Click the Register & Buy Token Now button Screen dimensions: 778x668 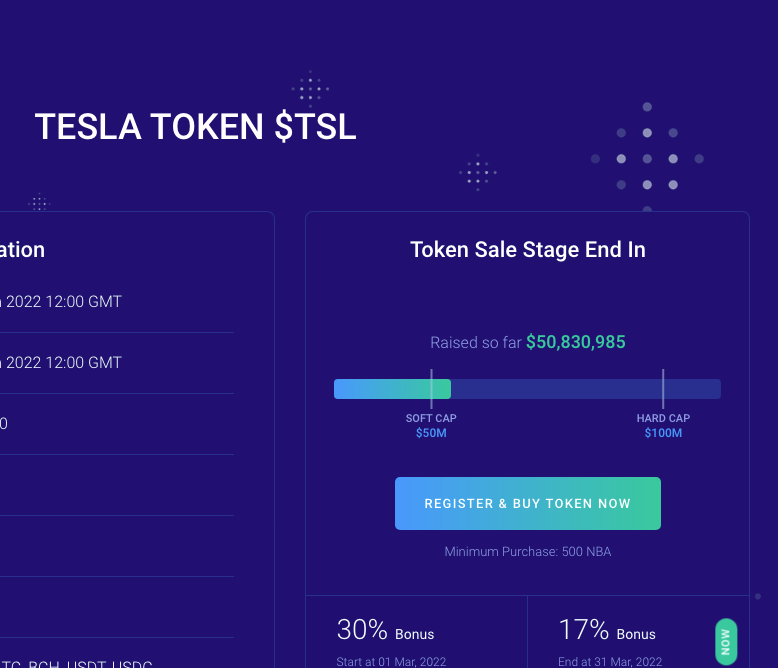click(527, 503)
